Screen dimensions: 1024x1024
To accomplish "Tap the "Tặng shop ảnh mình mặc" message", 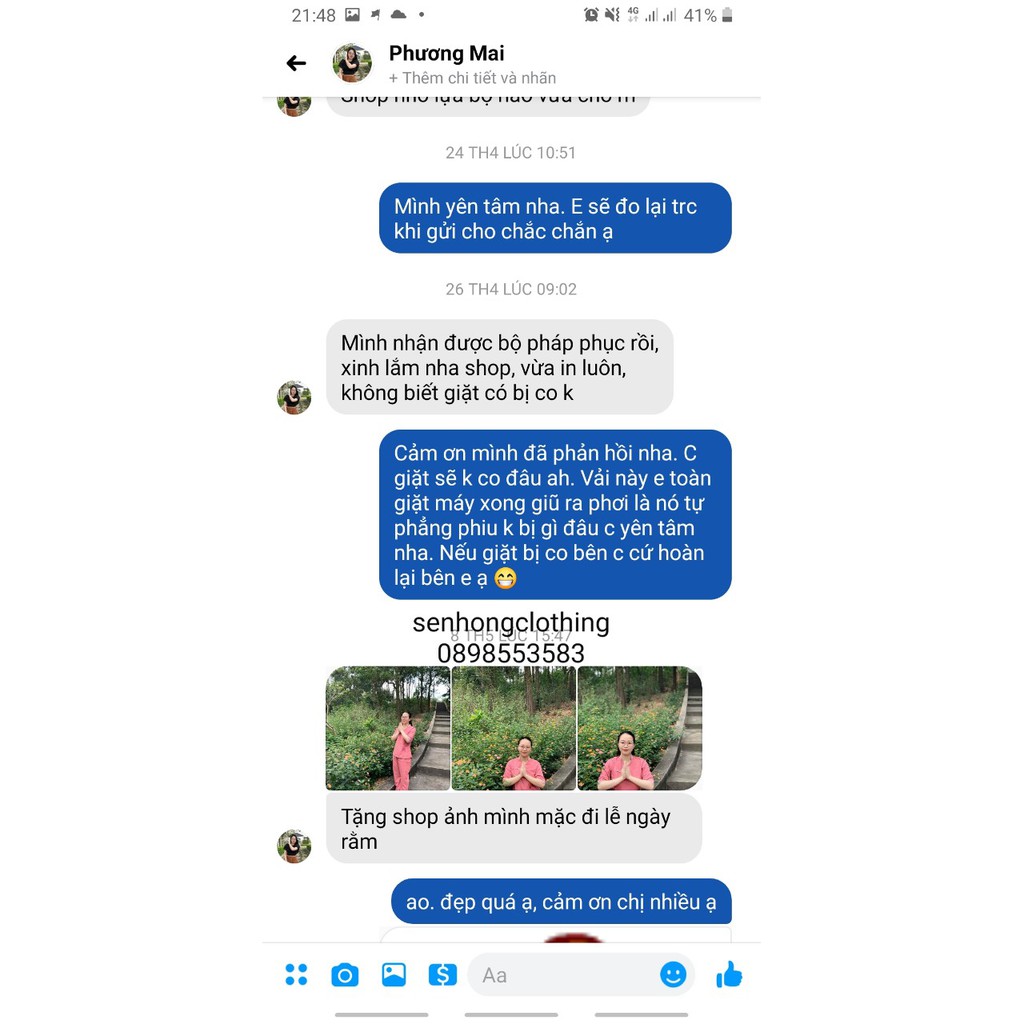I will [x=514, y=829].
